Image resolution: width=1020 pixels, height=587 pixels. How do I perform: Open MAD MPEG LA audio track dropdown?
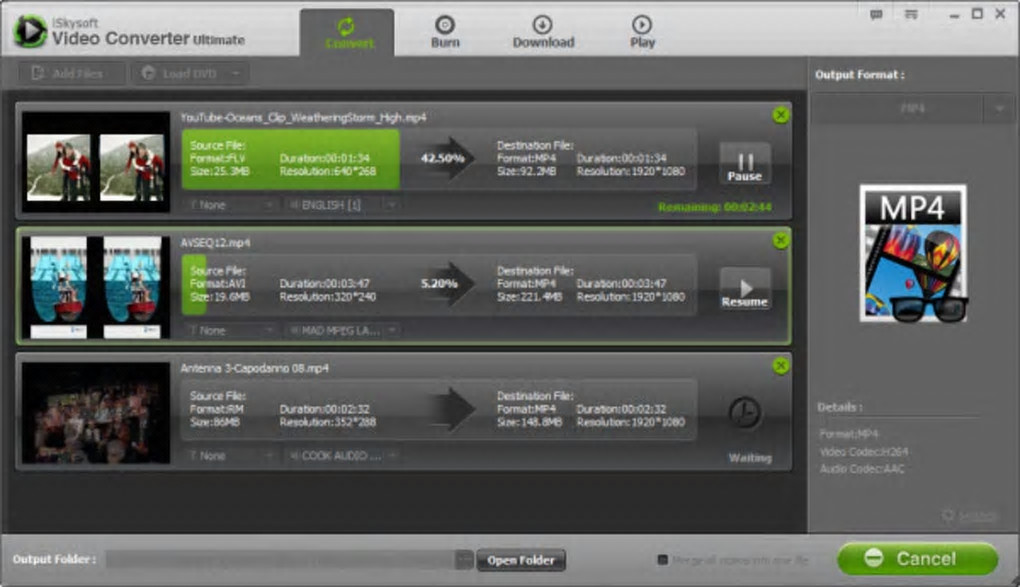pos(342,331)
